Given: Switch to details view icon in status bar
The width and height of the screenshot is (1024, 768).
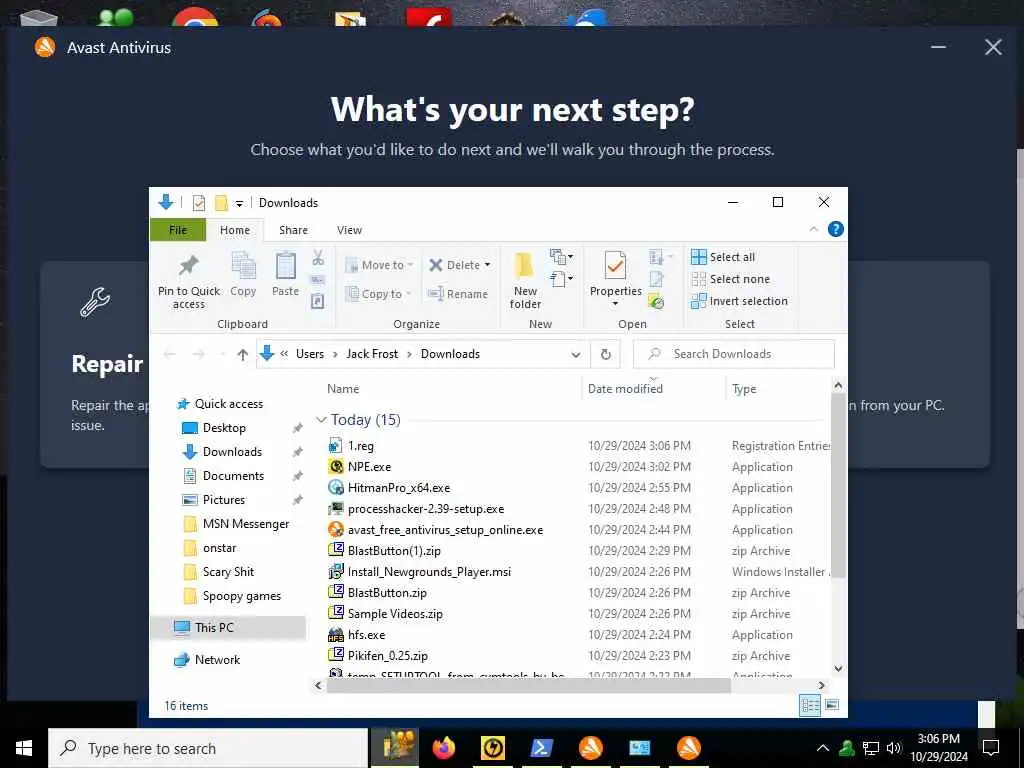Looking at the screenshot, I should (x=810, y=705).
